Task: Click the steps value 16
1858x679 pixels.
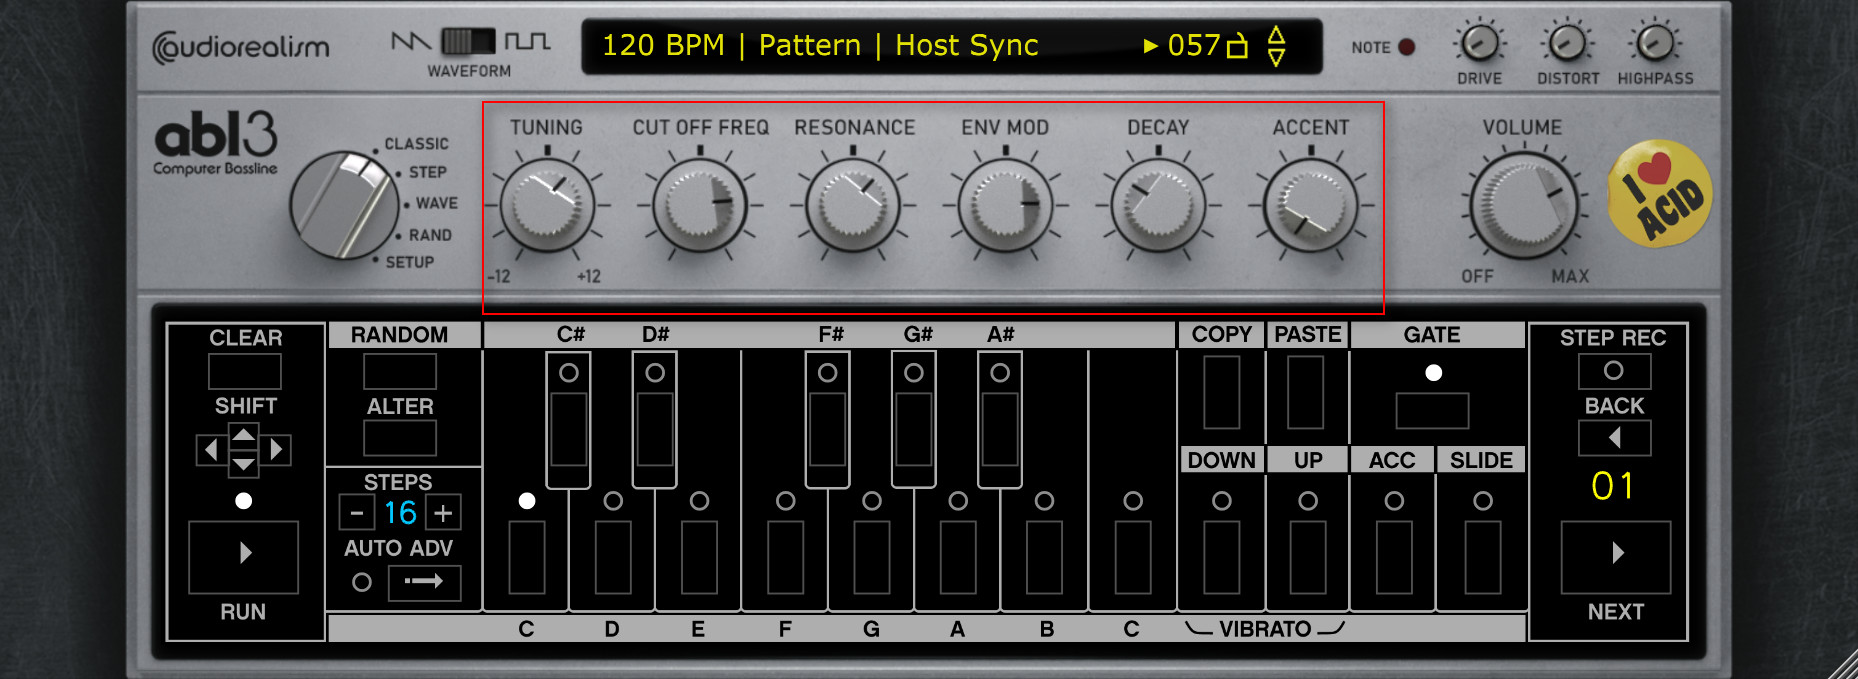Action: 400,513
